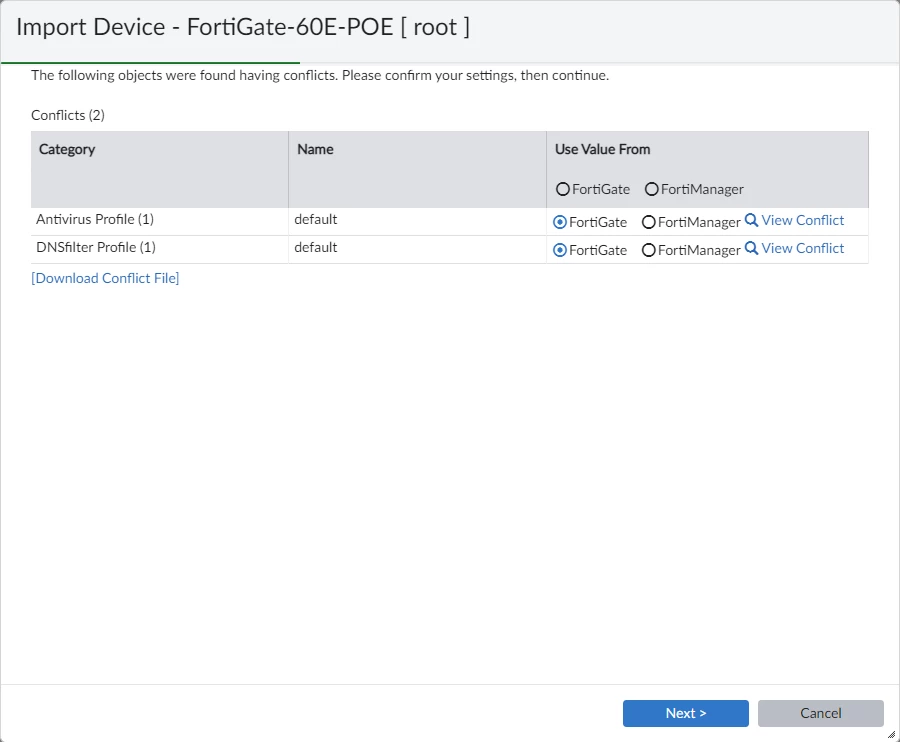Cancel the device import
Image resolution: width=900 pixels, height=742 pixels.
821,713
